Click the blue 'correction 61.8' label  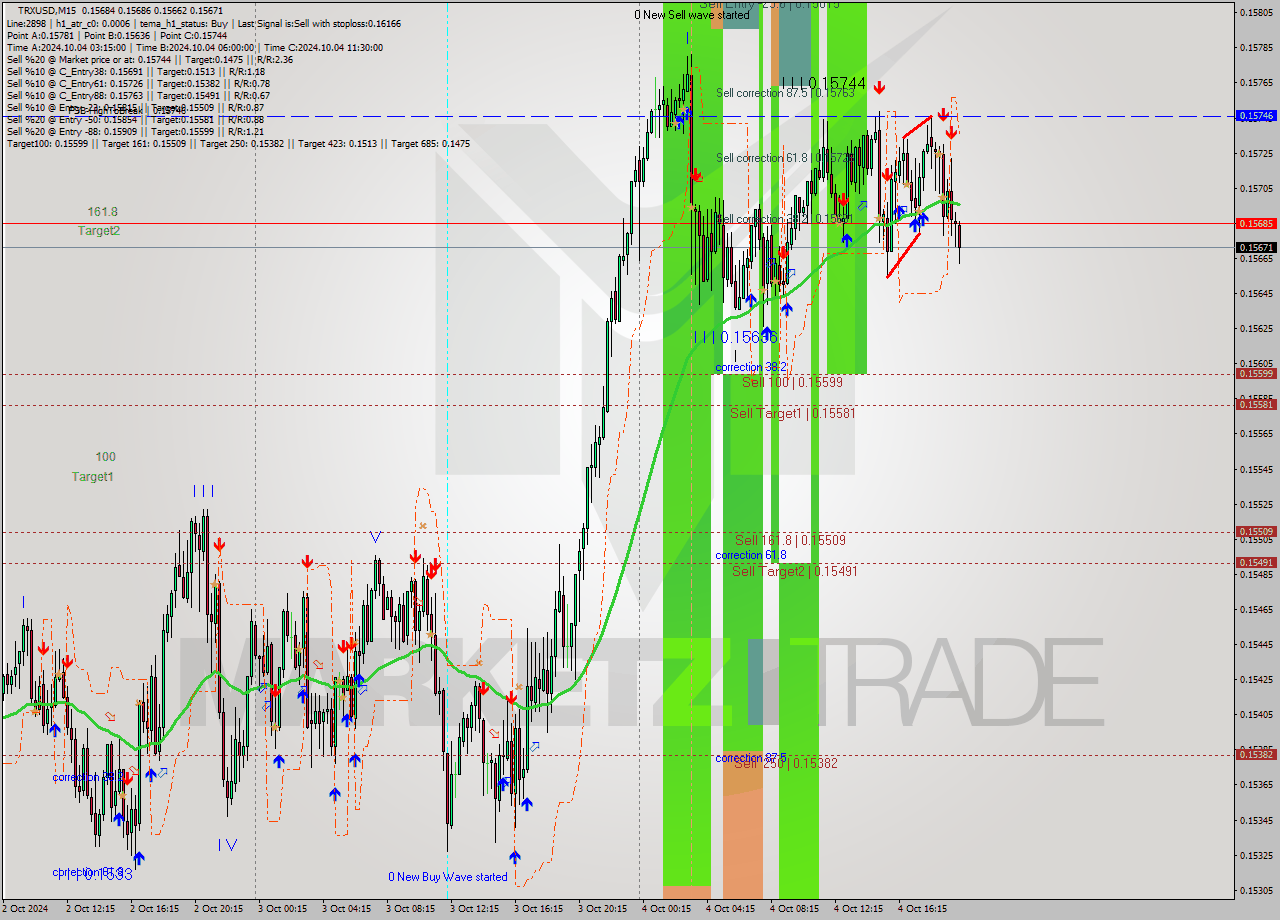pyautogui.click(x=751, y=555)
